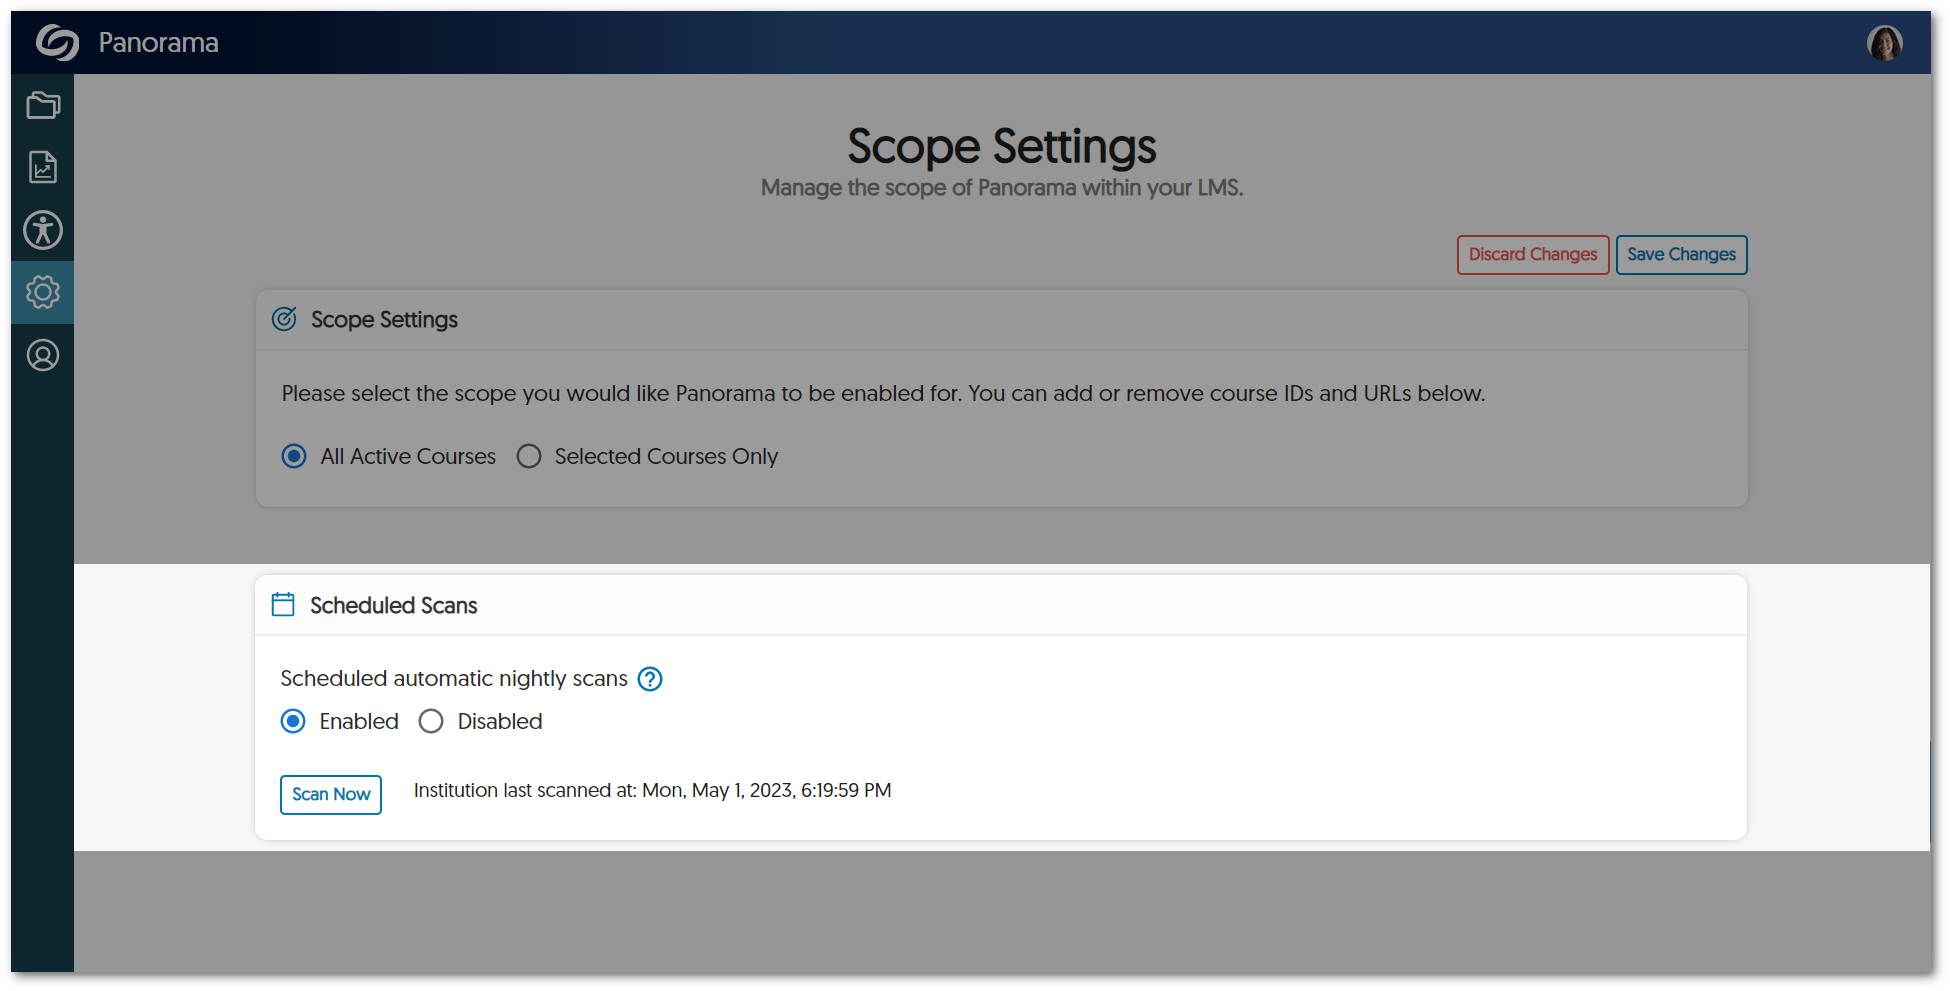The height and width of the screenshot is (991, 1950).
Task: Open the reports chart document icon
Action: [43, 167]
